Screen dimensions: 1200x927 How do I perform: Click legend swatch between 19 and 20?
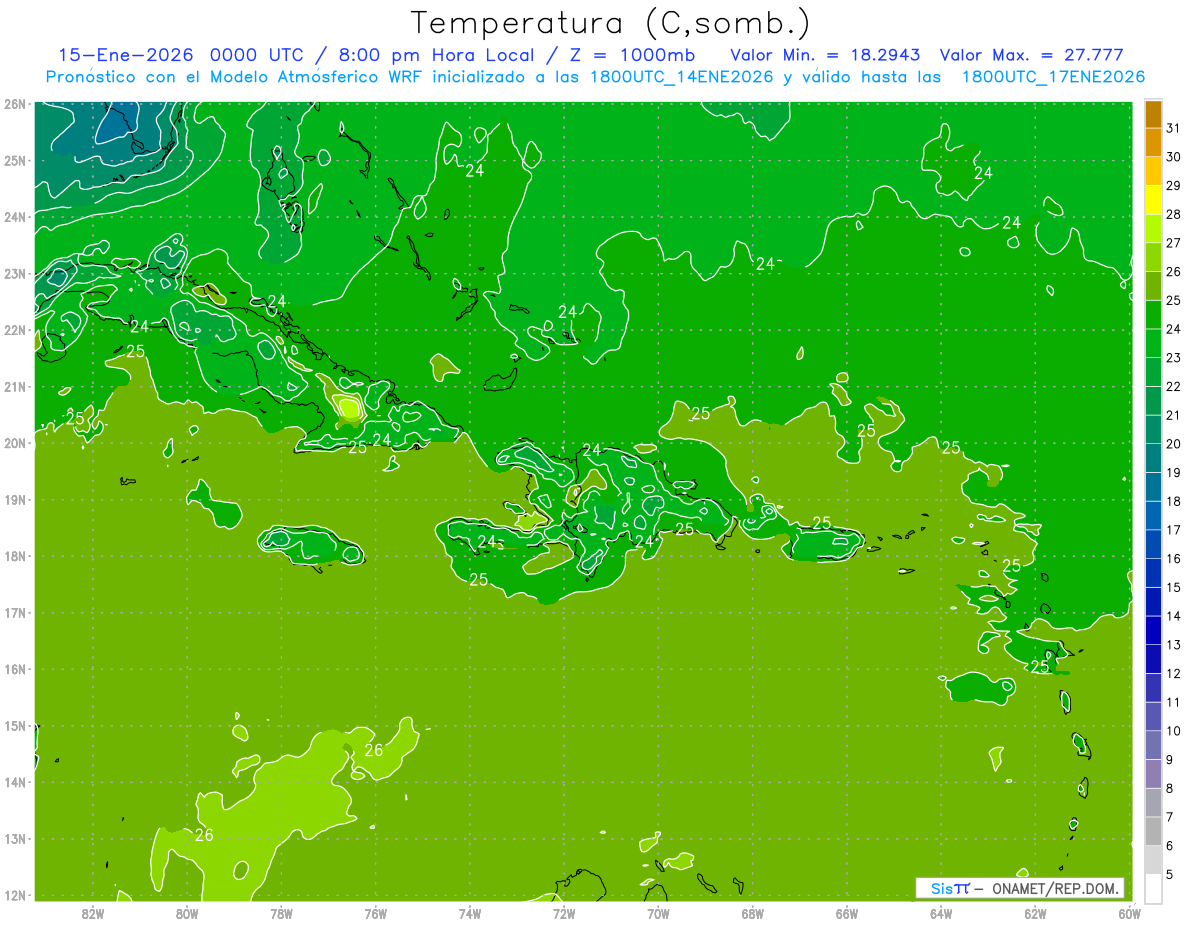click(1153, 458)
